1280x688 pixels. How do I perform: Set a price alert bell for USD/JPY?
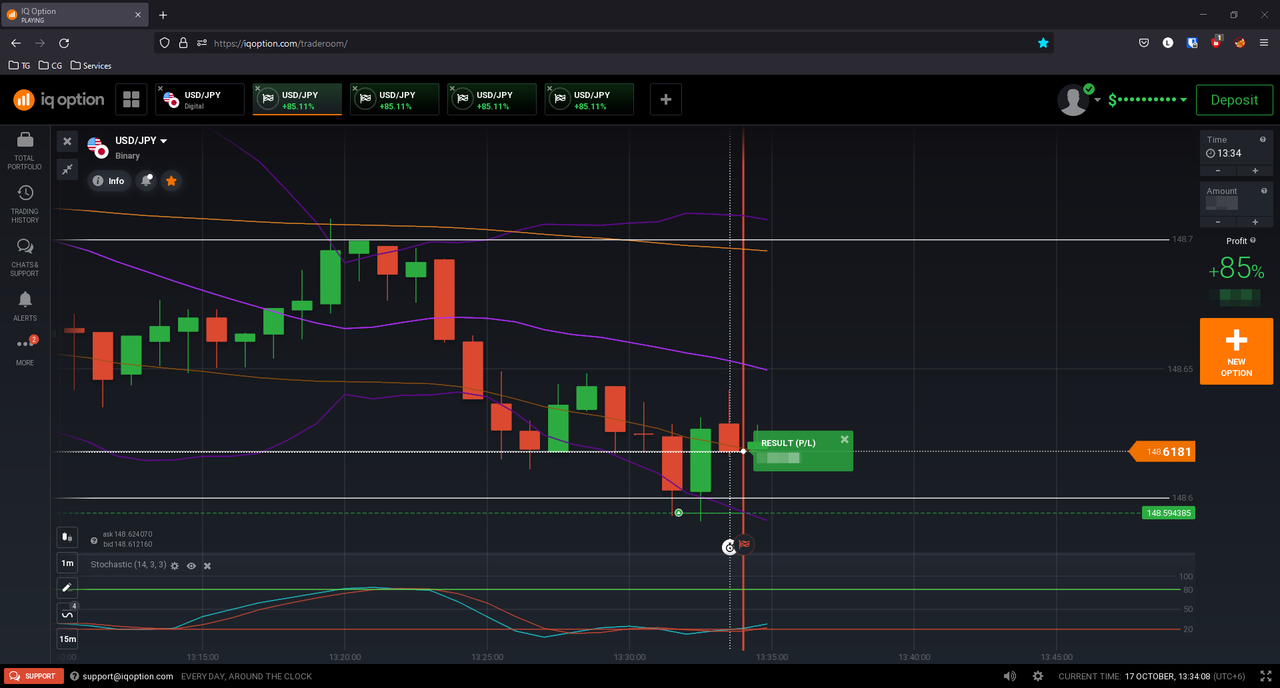click(x=146, y=181)
